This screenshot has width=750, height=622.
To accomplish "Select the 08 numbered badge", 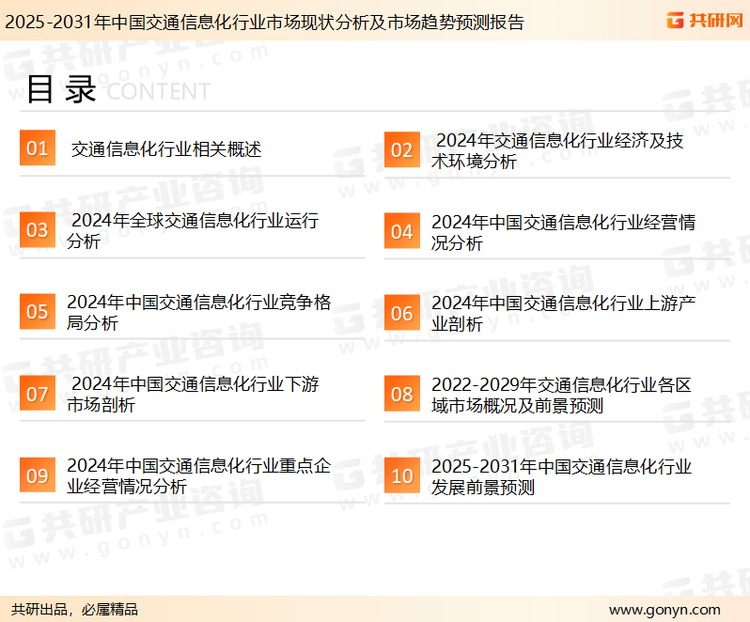I will [401, 394].
